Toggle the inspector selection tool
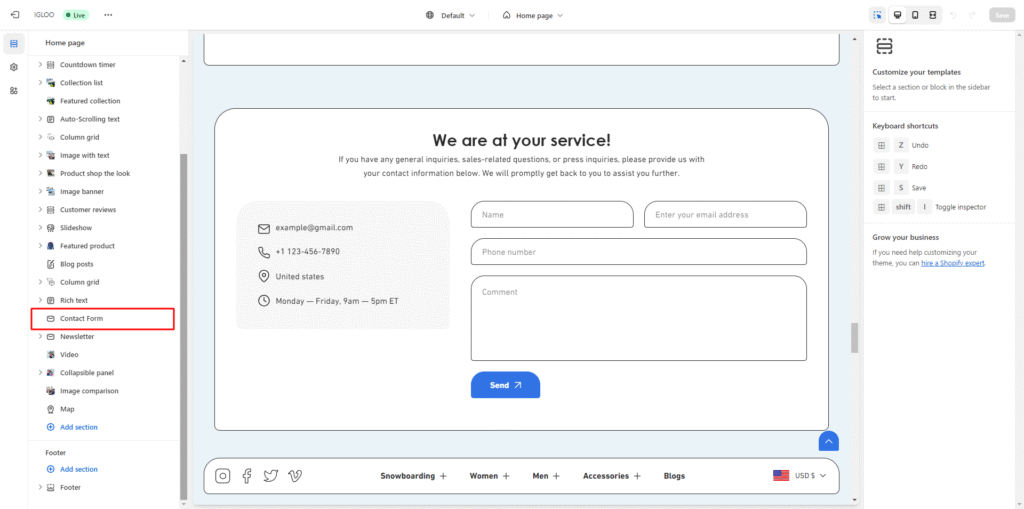The height and width of the screenshot is (509, 1024). tap(877, 15)
